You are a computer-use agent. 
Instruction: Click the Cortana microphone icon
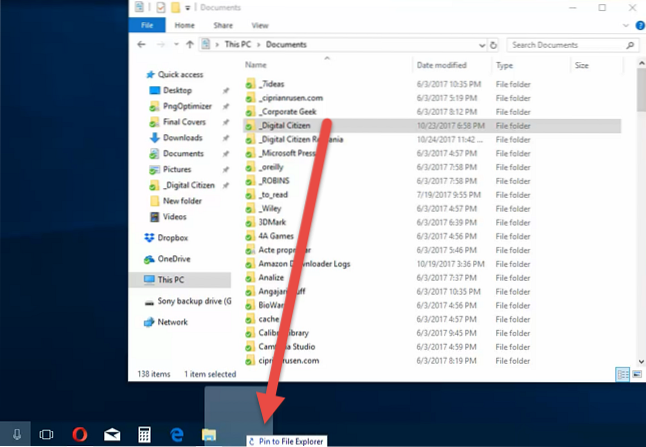pyautogui.click(x=17, y=434)
